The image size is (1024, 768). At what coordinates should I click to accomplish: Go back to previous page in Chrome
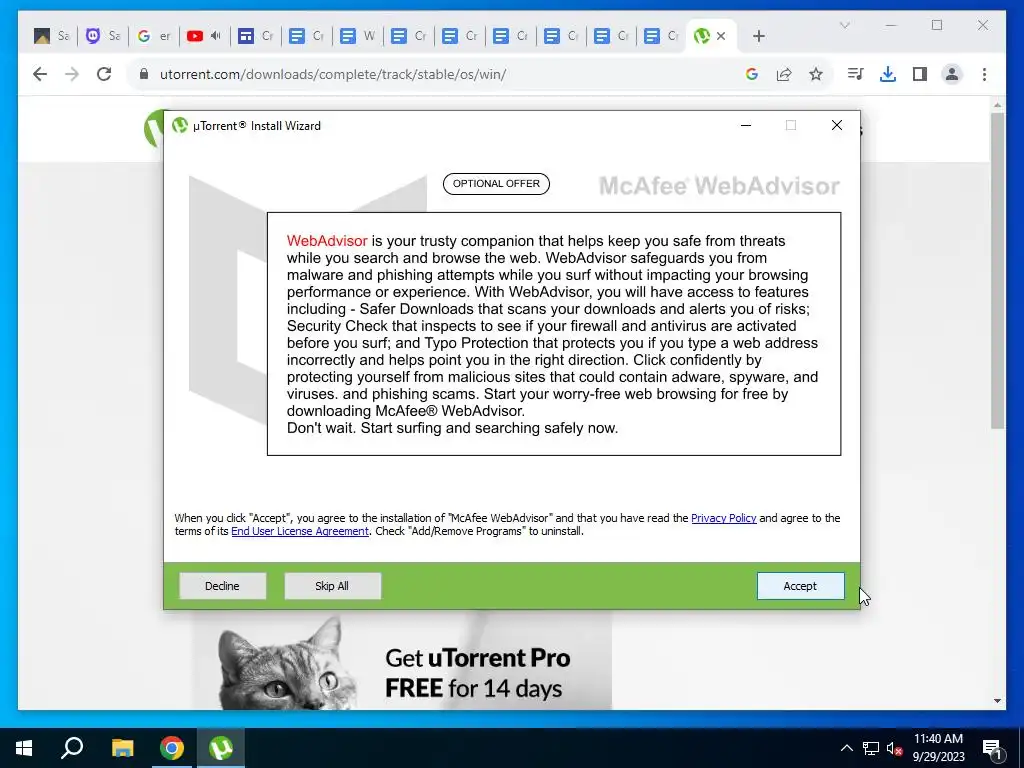point(40,74)
